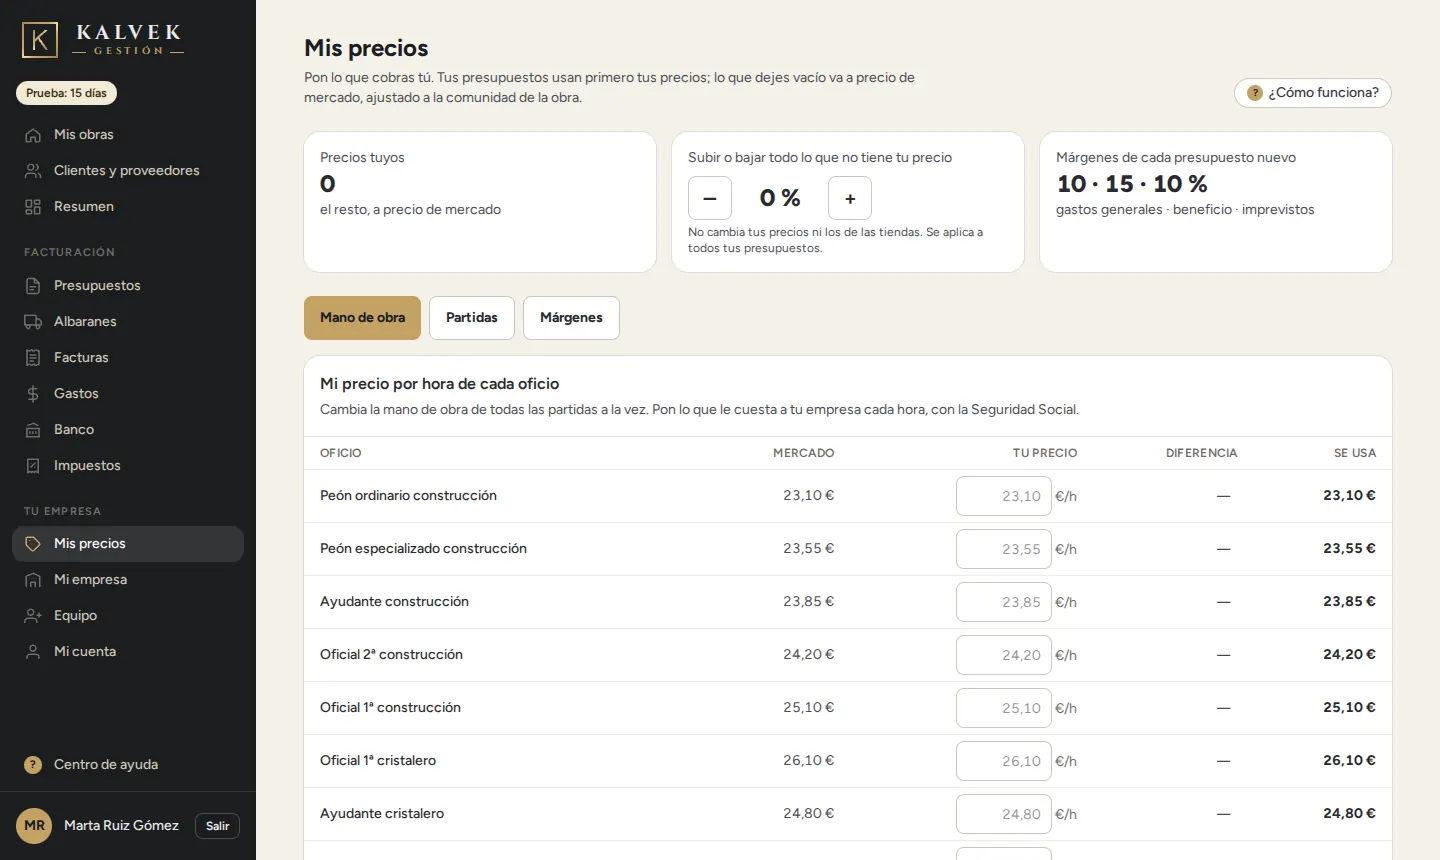Open Mis obras via its house icon
The image size is (1440, 860).
[33, 135]
